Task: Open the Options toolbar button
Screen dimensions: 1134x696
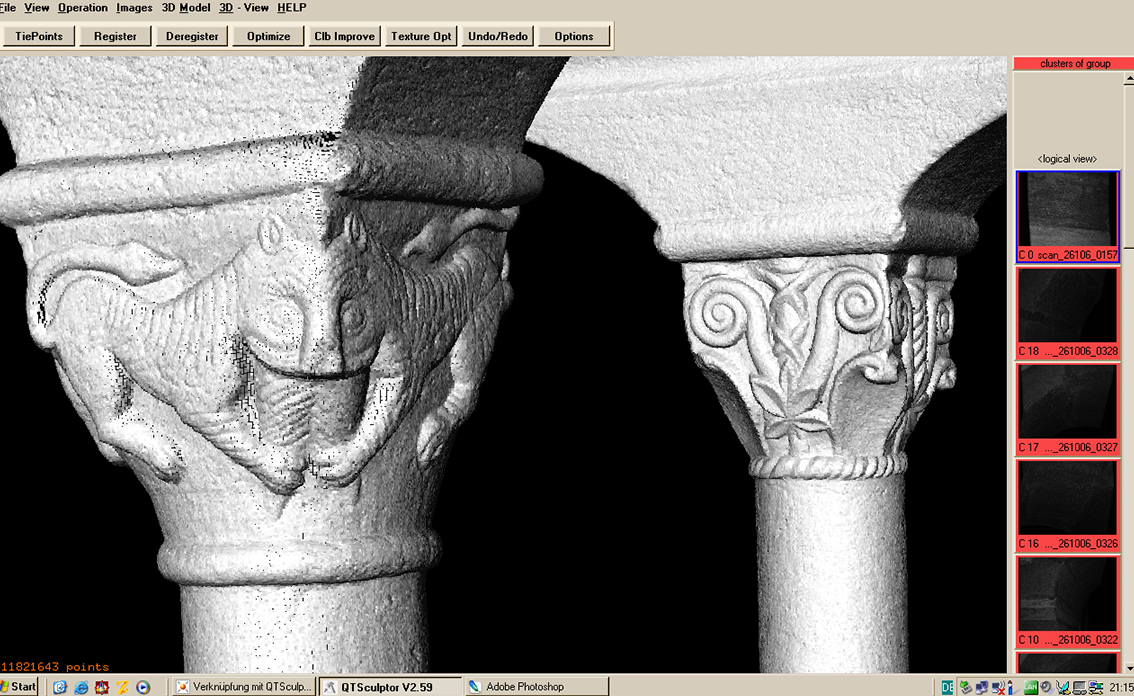Action: [x=574, y=36]
